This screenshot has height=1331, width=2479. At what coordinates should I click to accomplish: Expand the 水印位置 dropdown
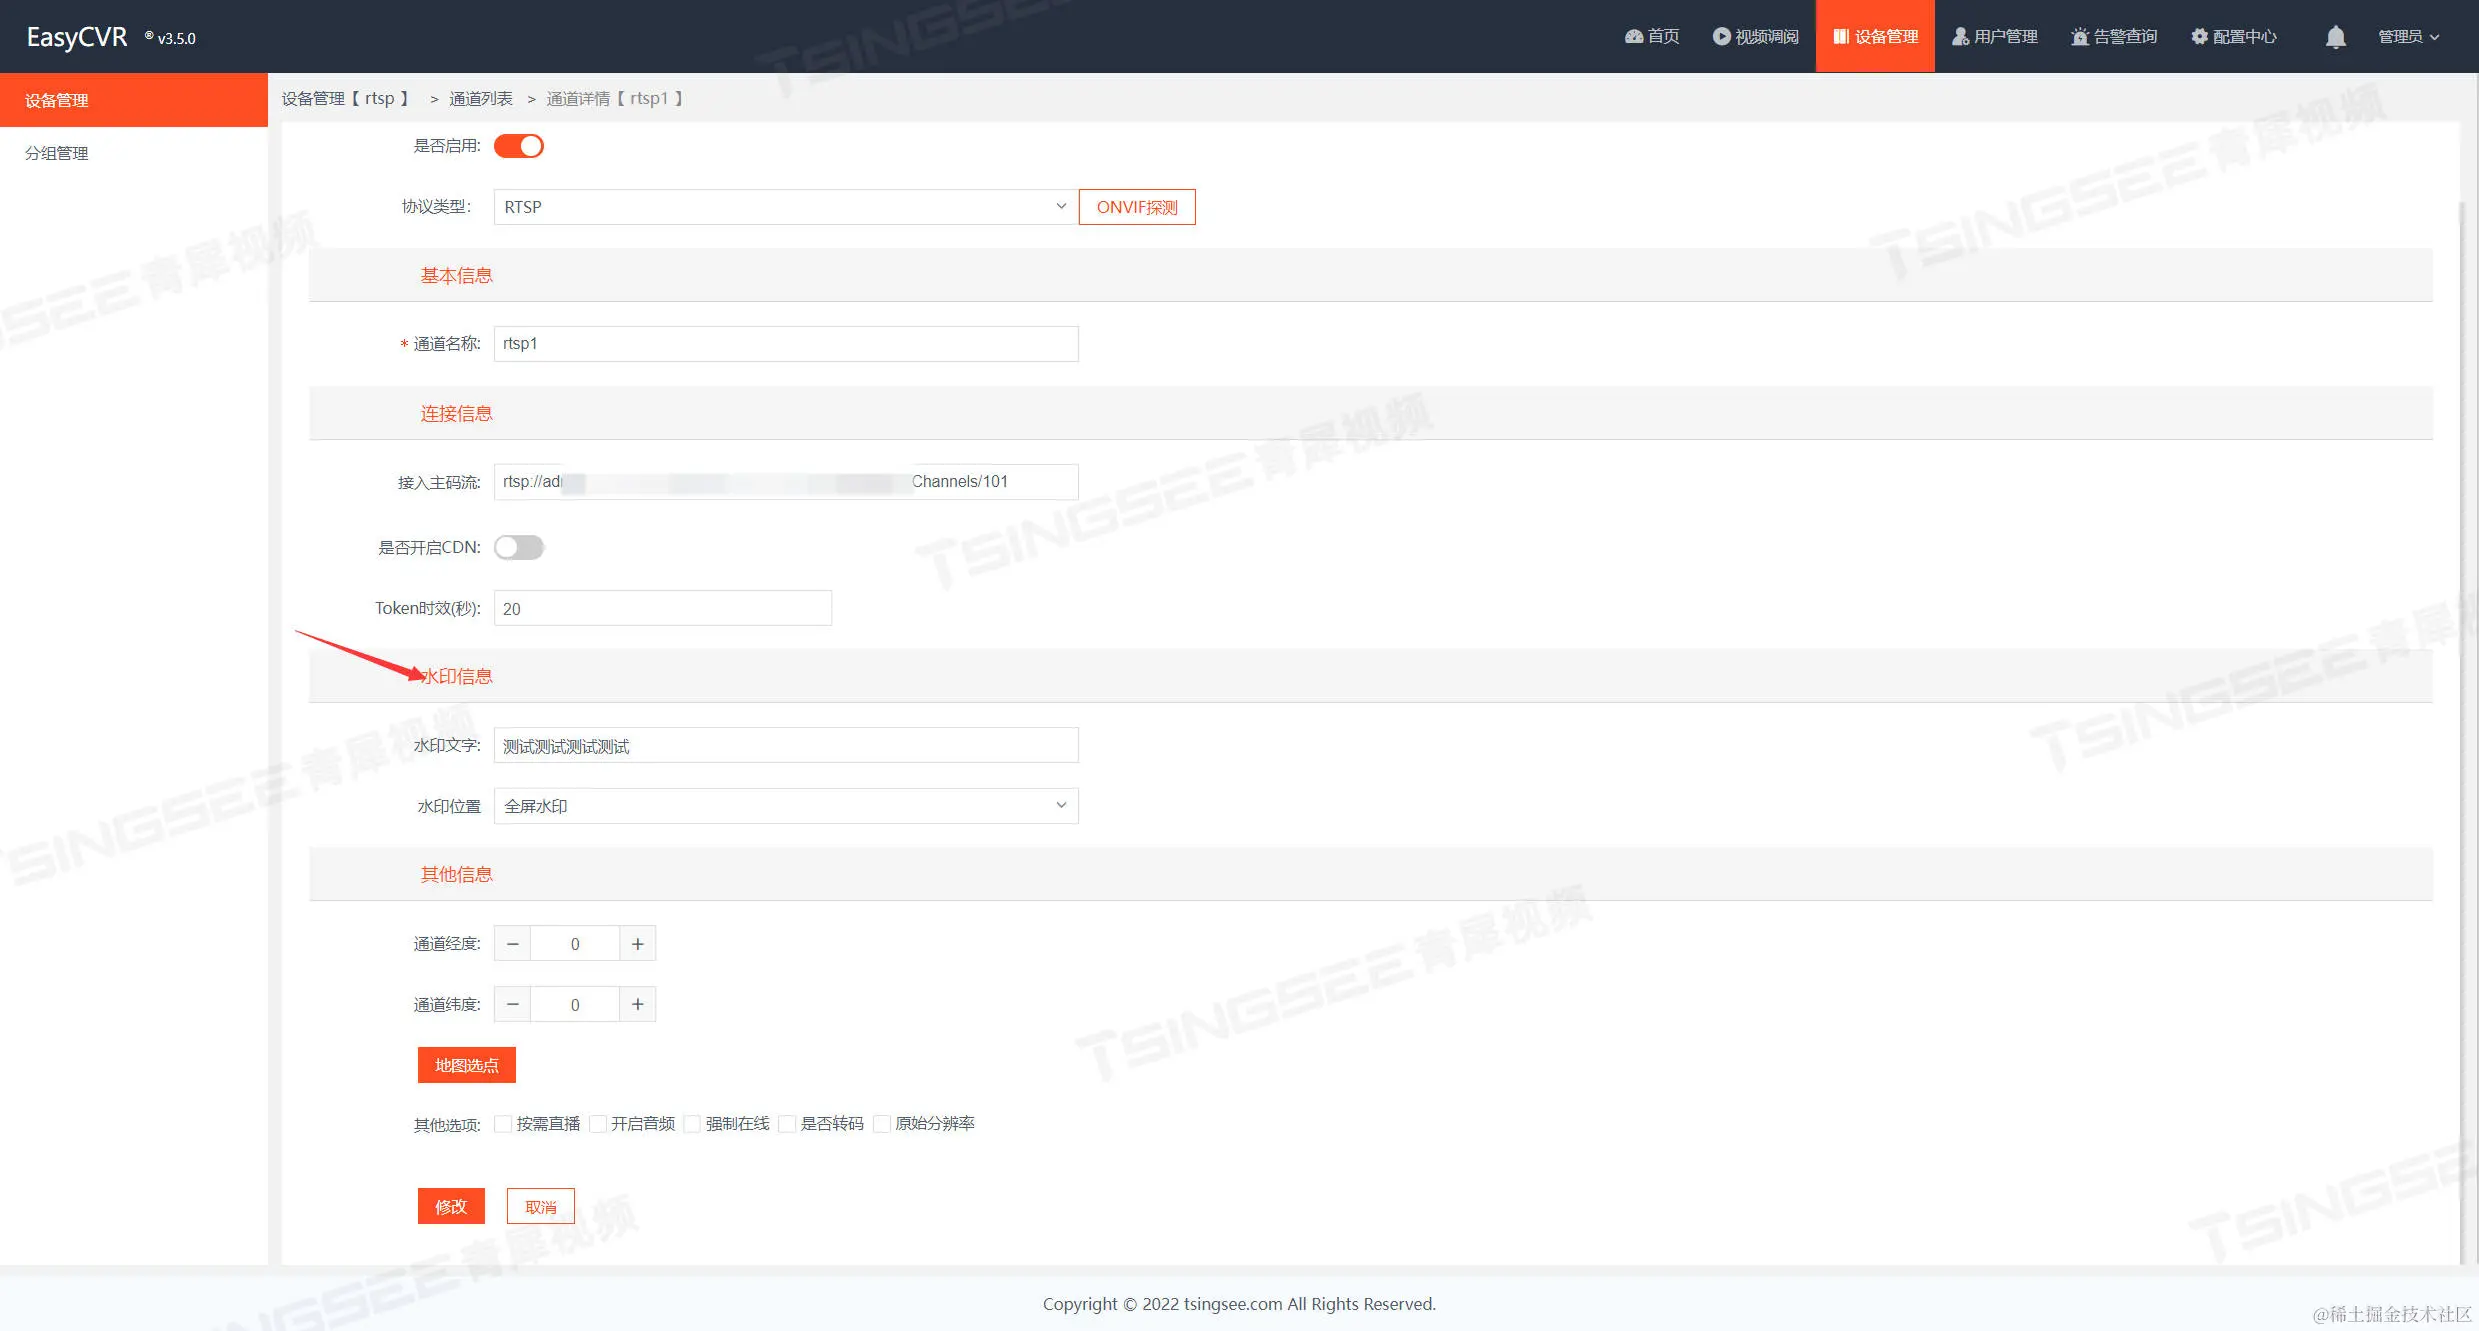[785, 806]
